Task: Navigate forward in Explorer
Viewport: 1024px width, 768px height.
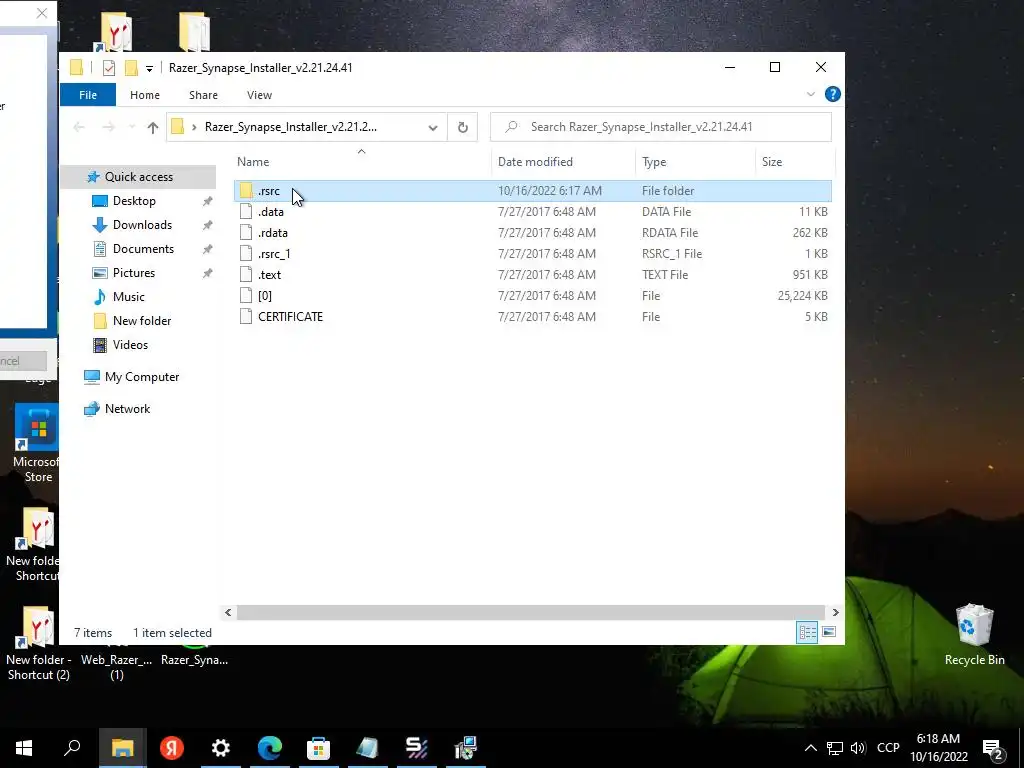Action: click(x=108, y=127)
